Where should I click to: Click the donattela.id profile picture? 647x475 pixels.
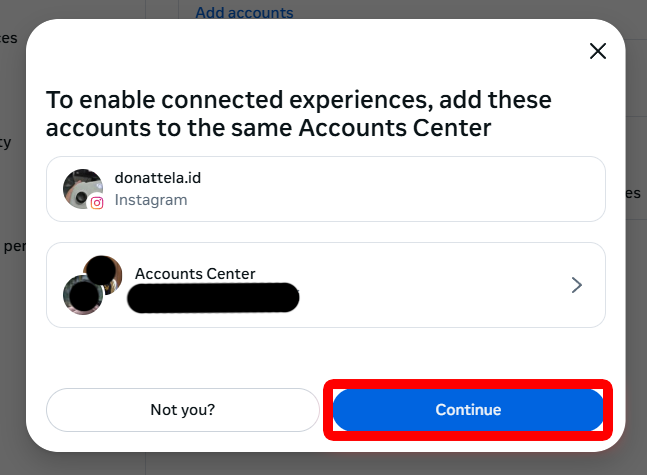[82, 187]
